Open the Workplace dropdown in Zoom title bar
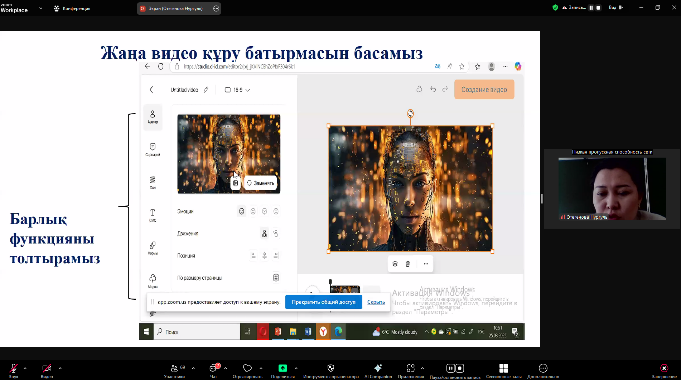Screen dimensions: 681x380 [40, 8]
